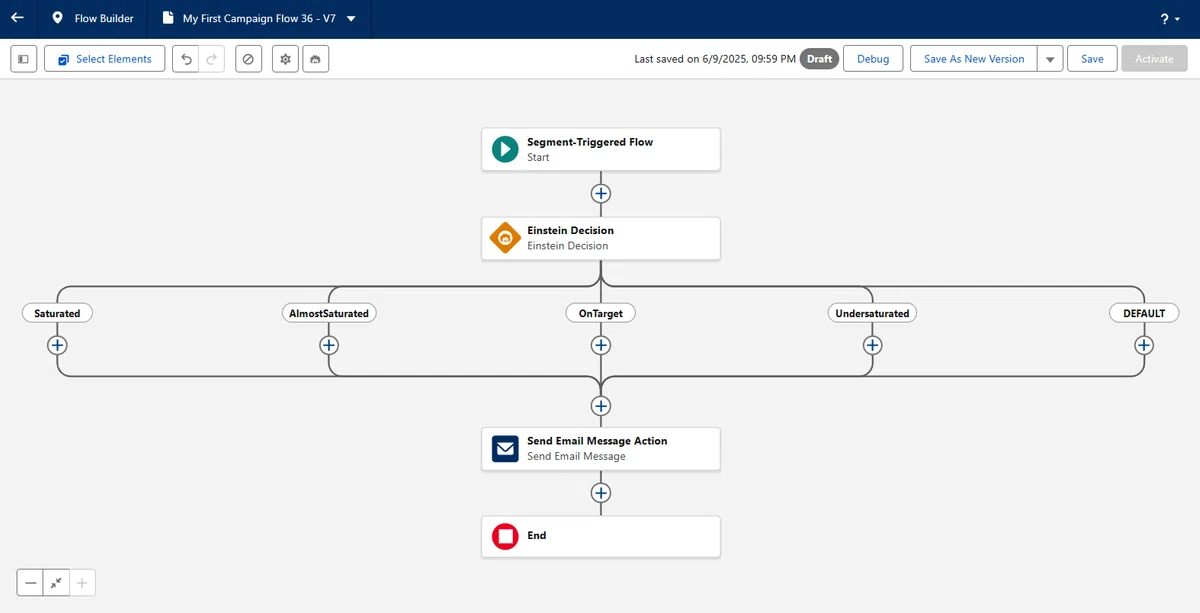Click the AlmostSaturated branch label
Screen dimensions: 1200x613
point(329,313)
